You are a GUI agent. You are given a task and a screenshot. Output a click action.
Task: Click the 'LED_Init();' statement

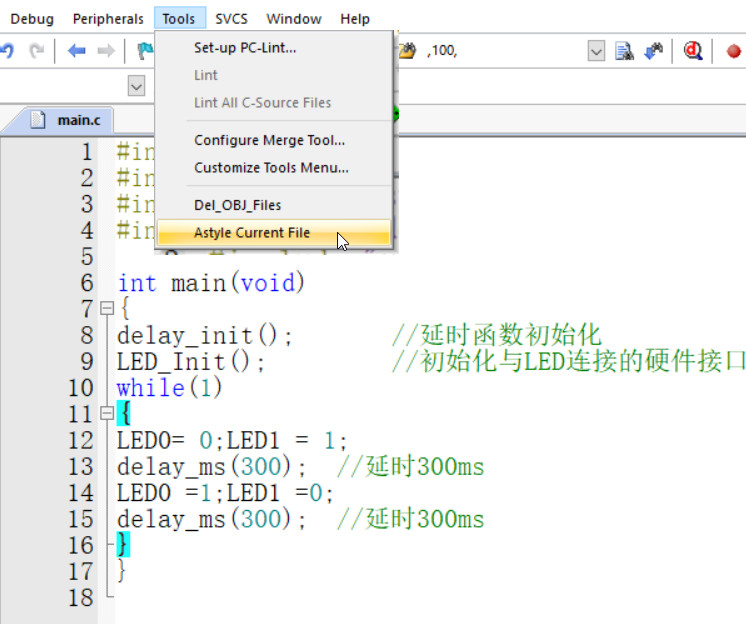pyautogui.click(x=191, y=361)
